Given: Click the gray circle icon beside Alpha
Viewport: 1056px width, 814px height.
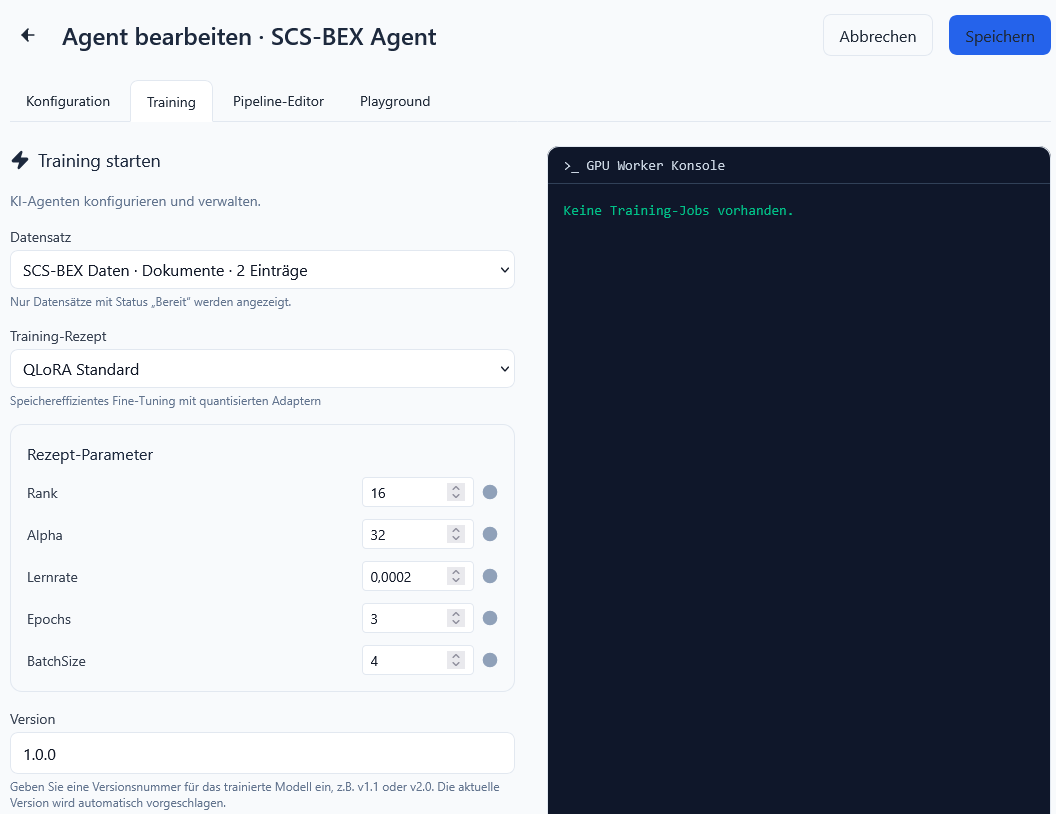Looking at the screenshot, I should [490, 534].
